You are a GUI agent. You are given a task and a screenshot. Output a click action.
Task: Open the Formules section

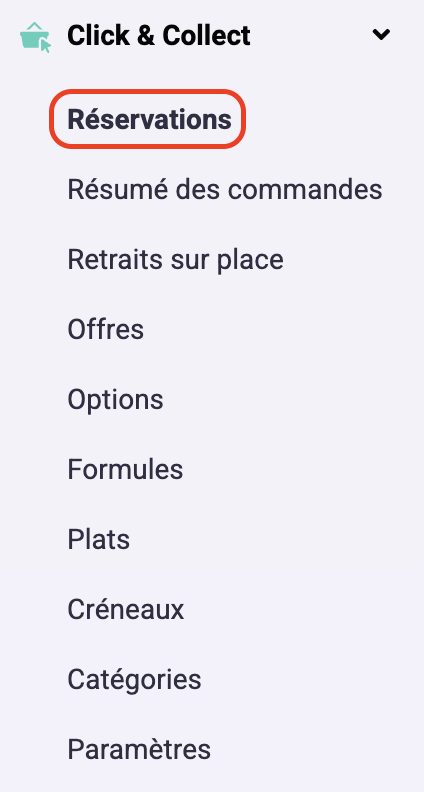tap(125, 470)
